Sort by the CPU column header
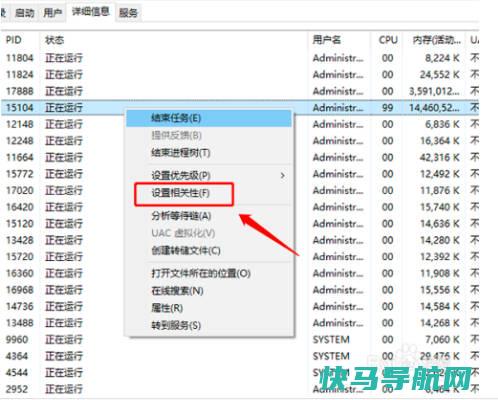Screen dimensions: 498x400 pyautogui.click(x=388, y=40)
